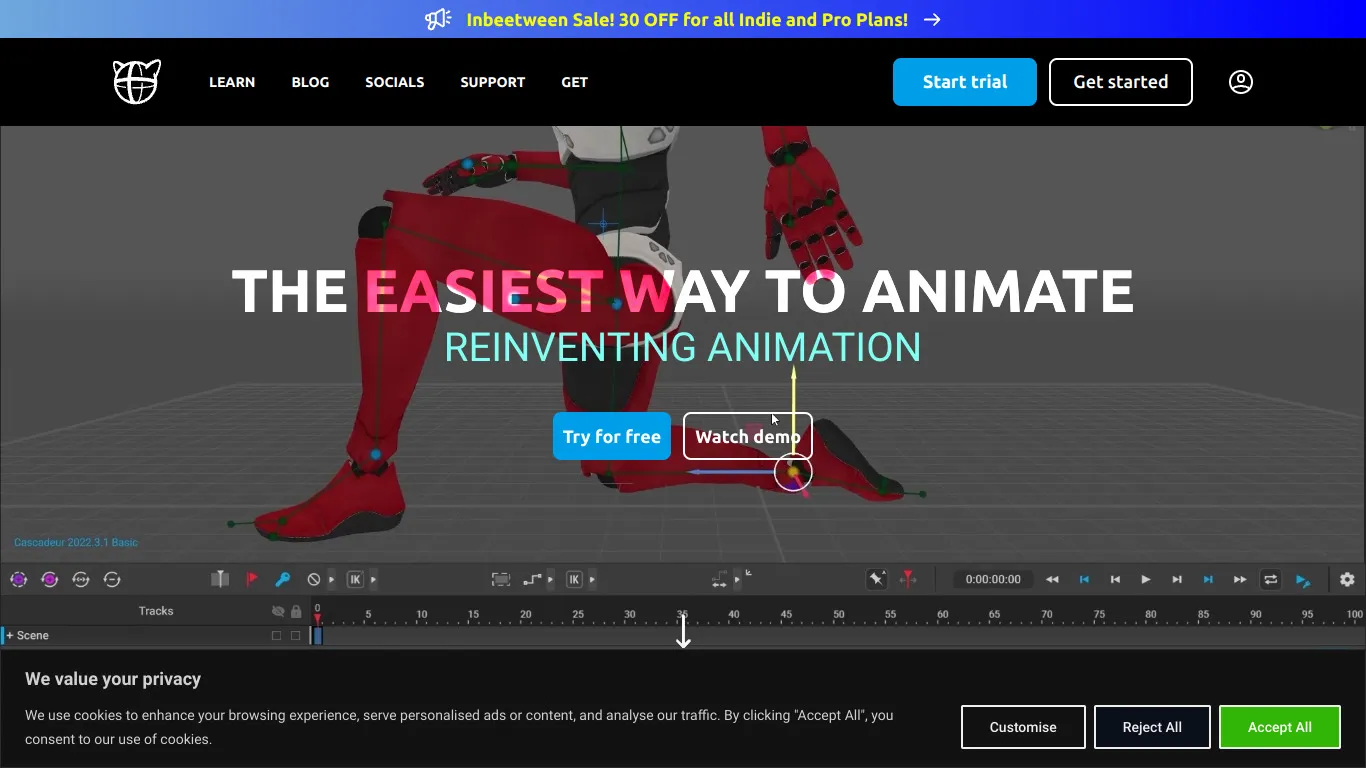The width and height of the screenshot is (1366, 768).
Task: Click the third circular arrows icon with dots
Action: click(x=81, y=579)
